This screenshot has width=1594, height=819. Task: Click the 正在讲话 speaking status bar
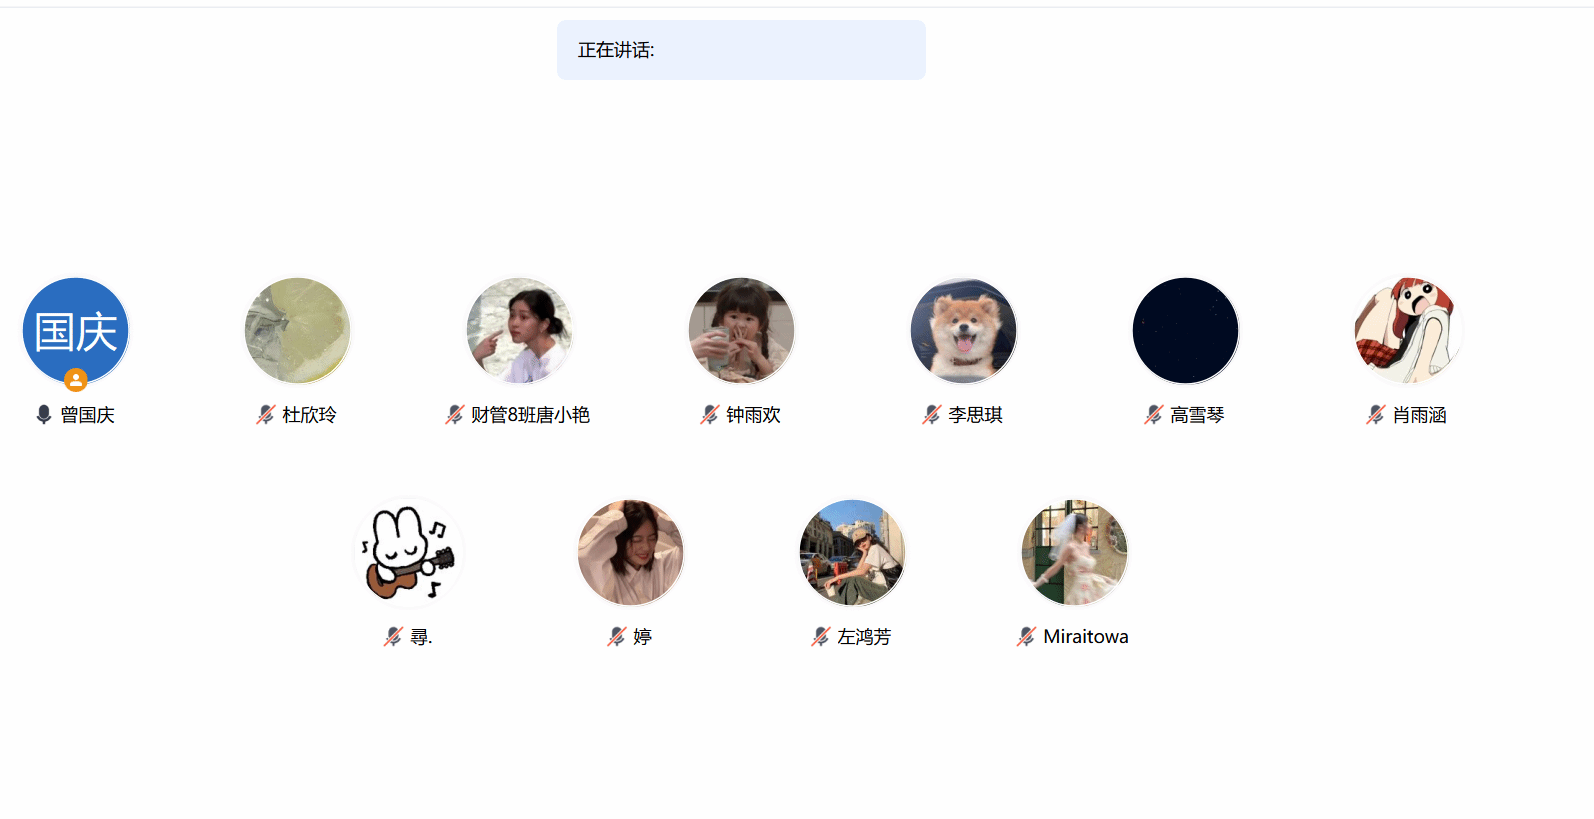coord(741,50)
